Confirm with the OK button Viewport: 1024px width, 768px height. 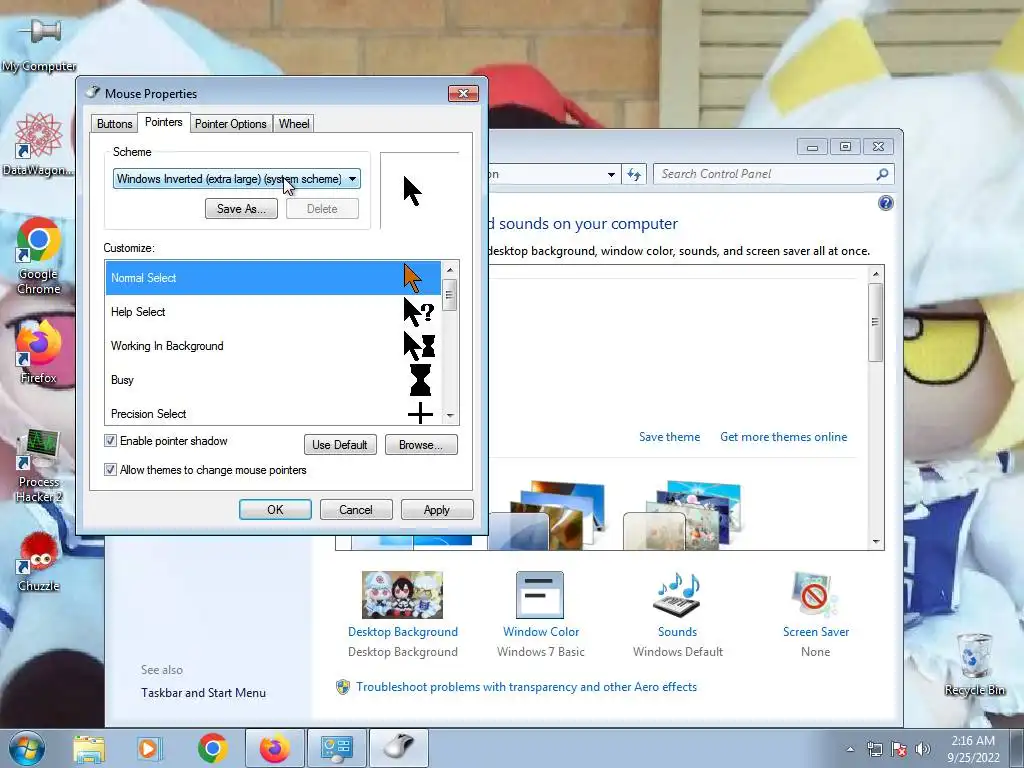point(275,509)
